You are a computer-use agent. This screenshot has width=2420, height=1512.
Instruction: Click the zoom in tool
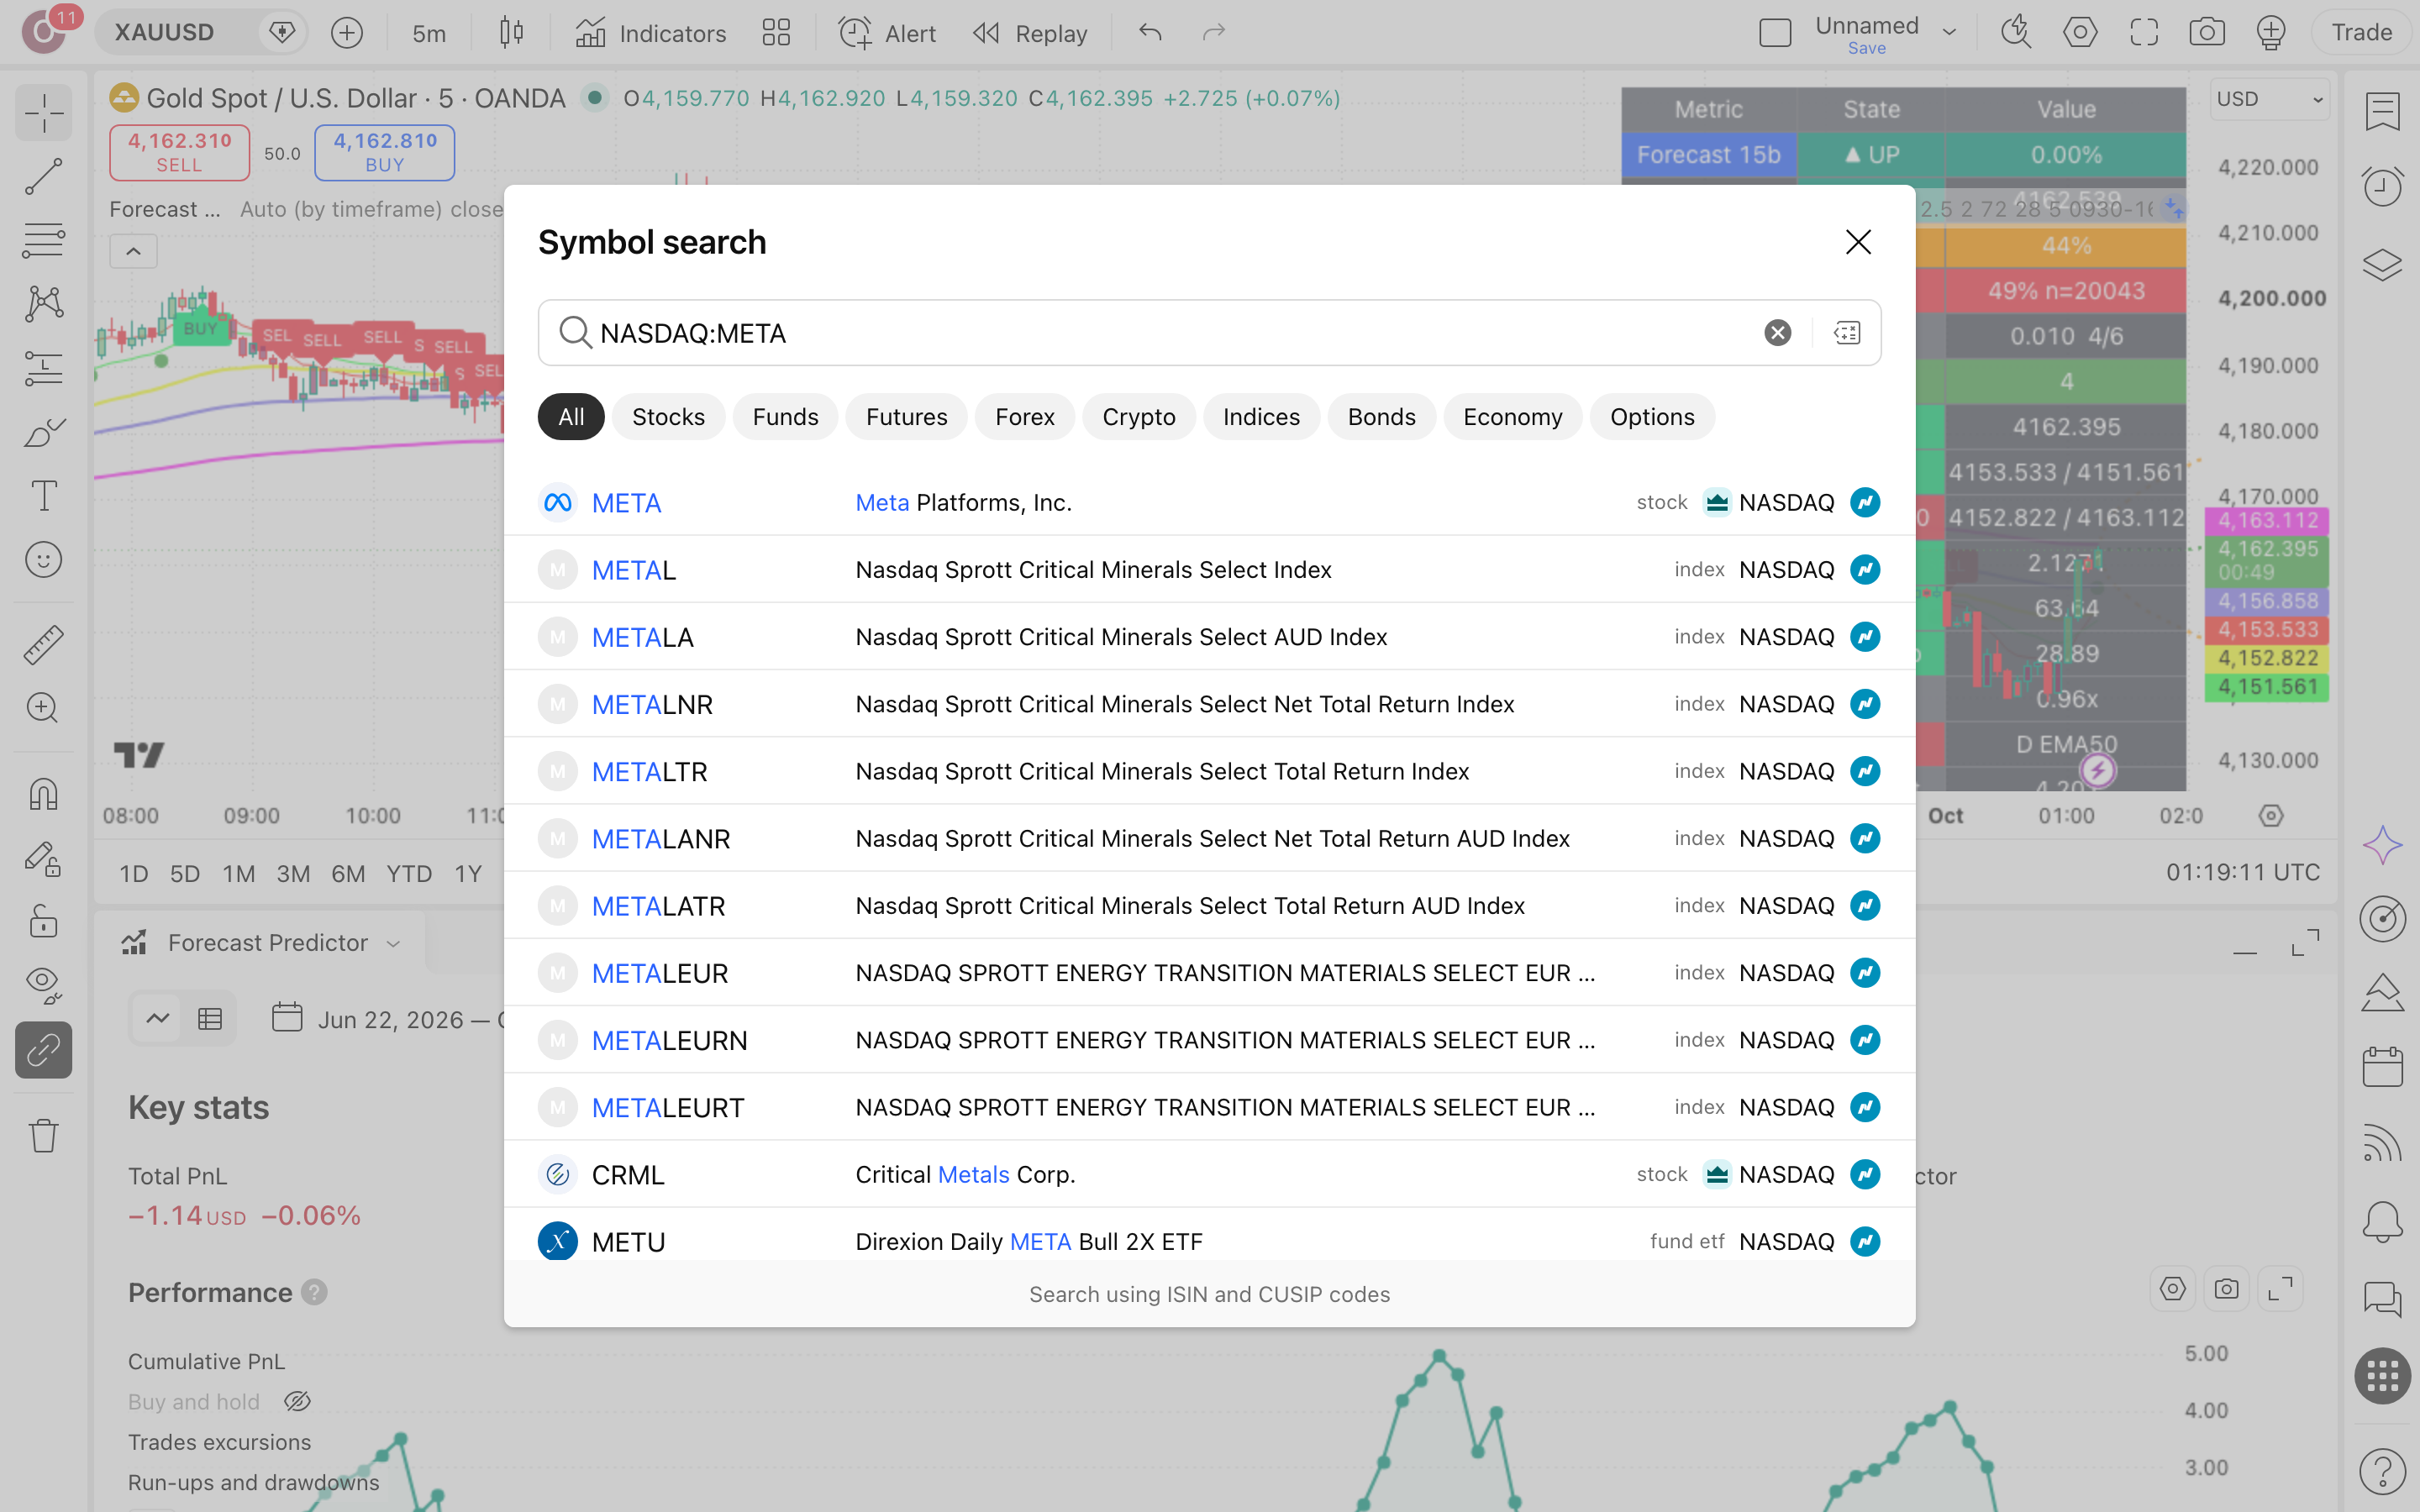[43, 708]
